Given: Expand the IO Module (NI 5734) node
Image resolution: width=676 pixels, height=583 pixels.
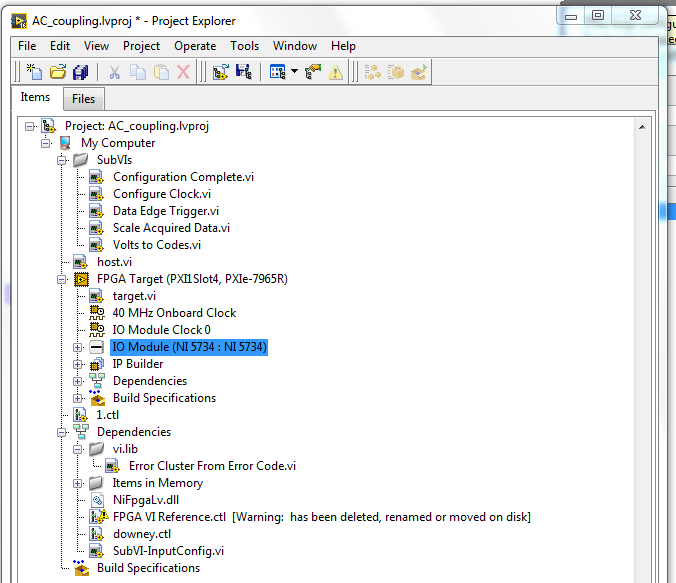Looking at the screenshot, I should (79, 347).
